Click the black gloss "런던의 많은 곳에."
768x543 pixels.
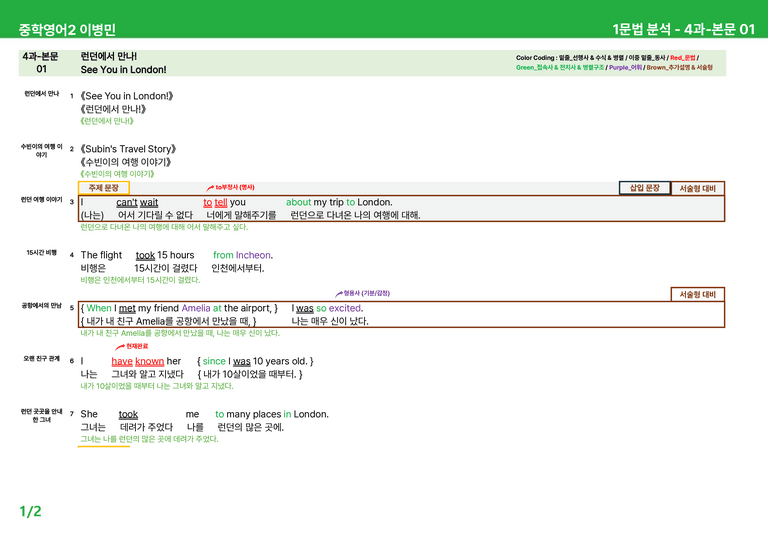250,427
